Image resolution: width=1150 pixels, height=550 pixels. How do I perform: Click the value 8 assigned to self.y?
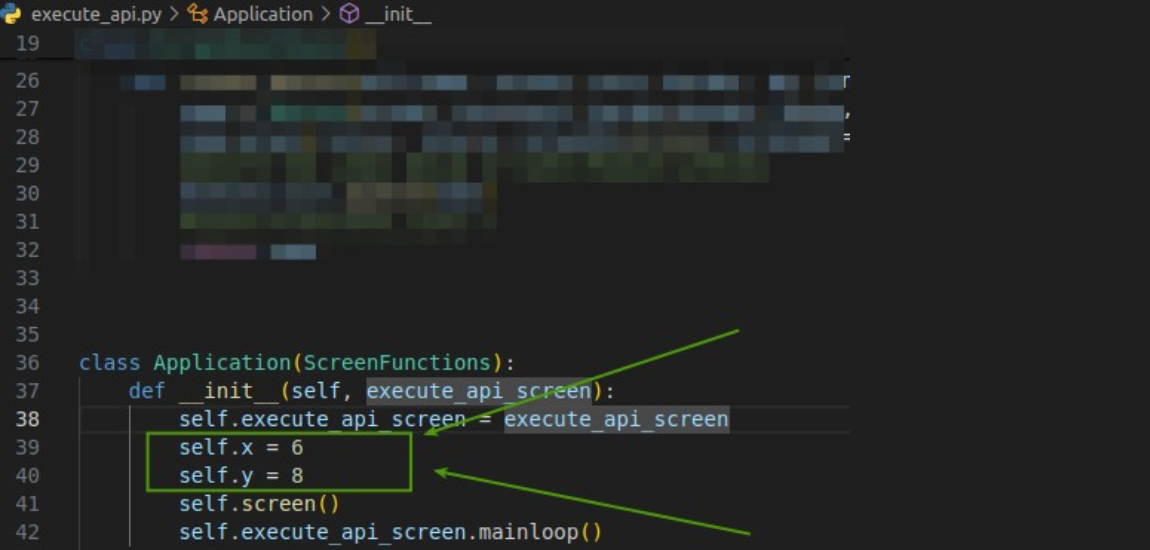coord(297,475)
